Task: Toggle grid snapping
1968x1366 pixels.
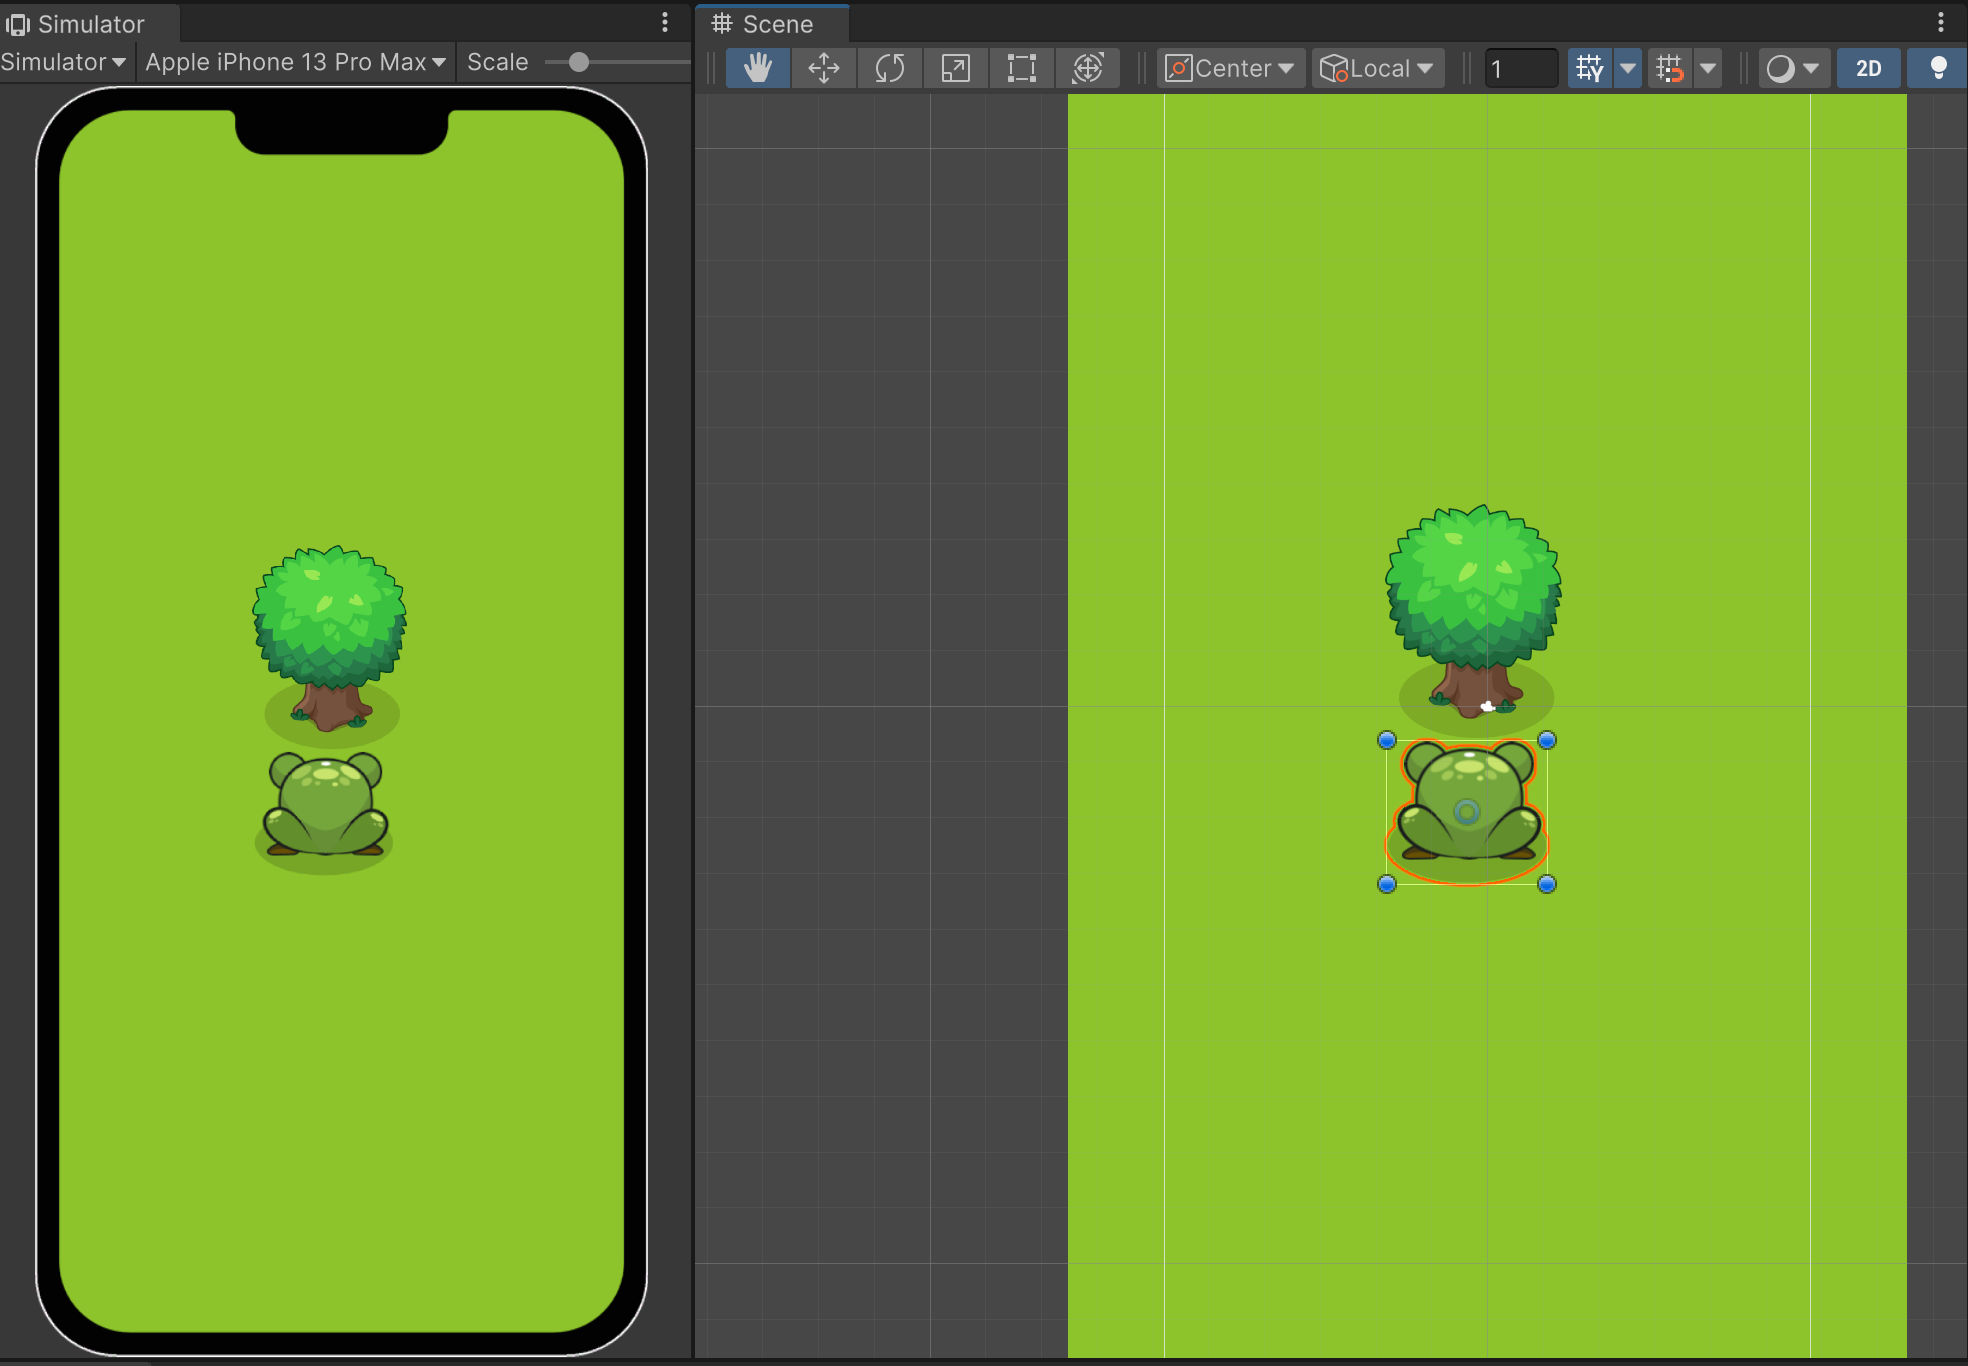Action: coord(1669,68)
